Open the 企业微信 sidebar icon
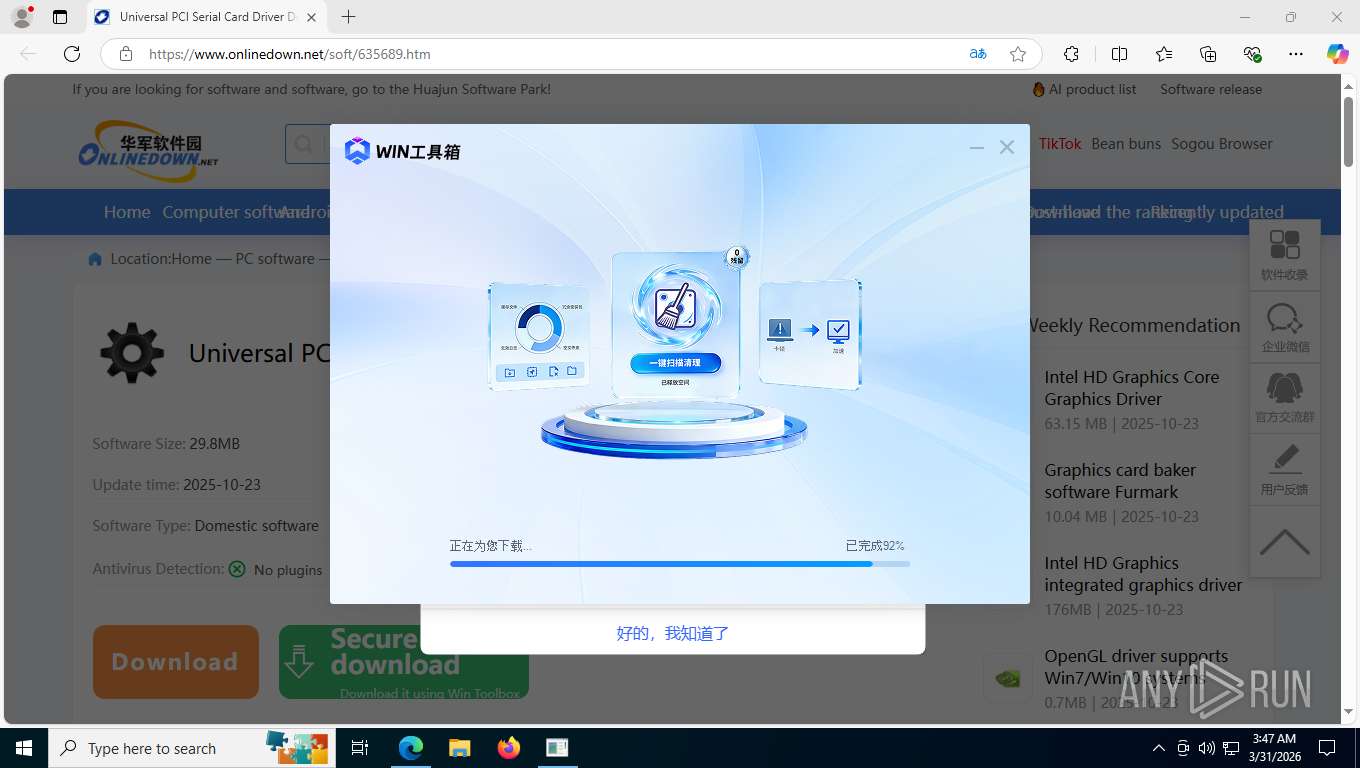Screen dimensions: 1360x768 (x=1285, y=327)
